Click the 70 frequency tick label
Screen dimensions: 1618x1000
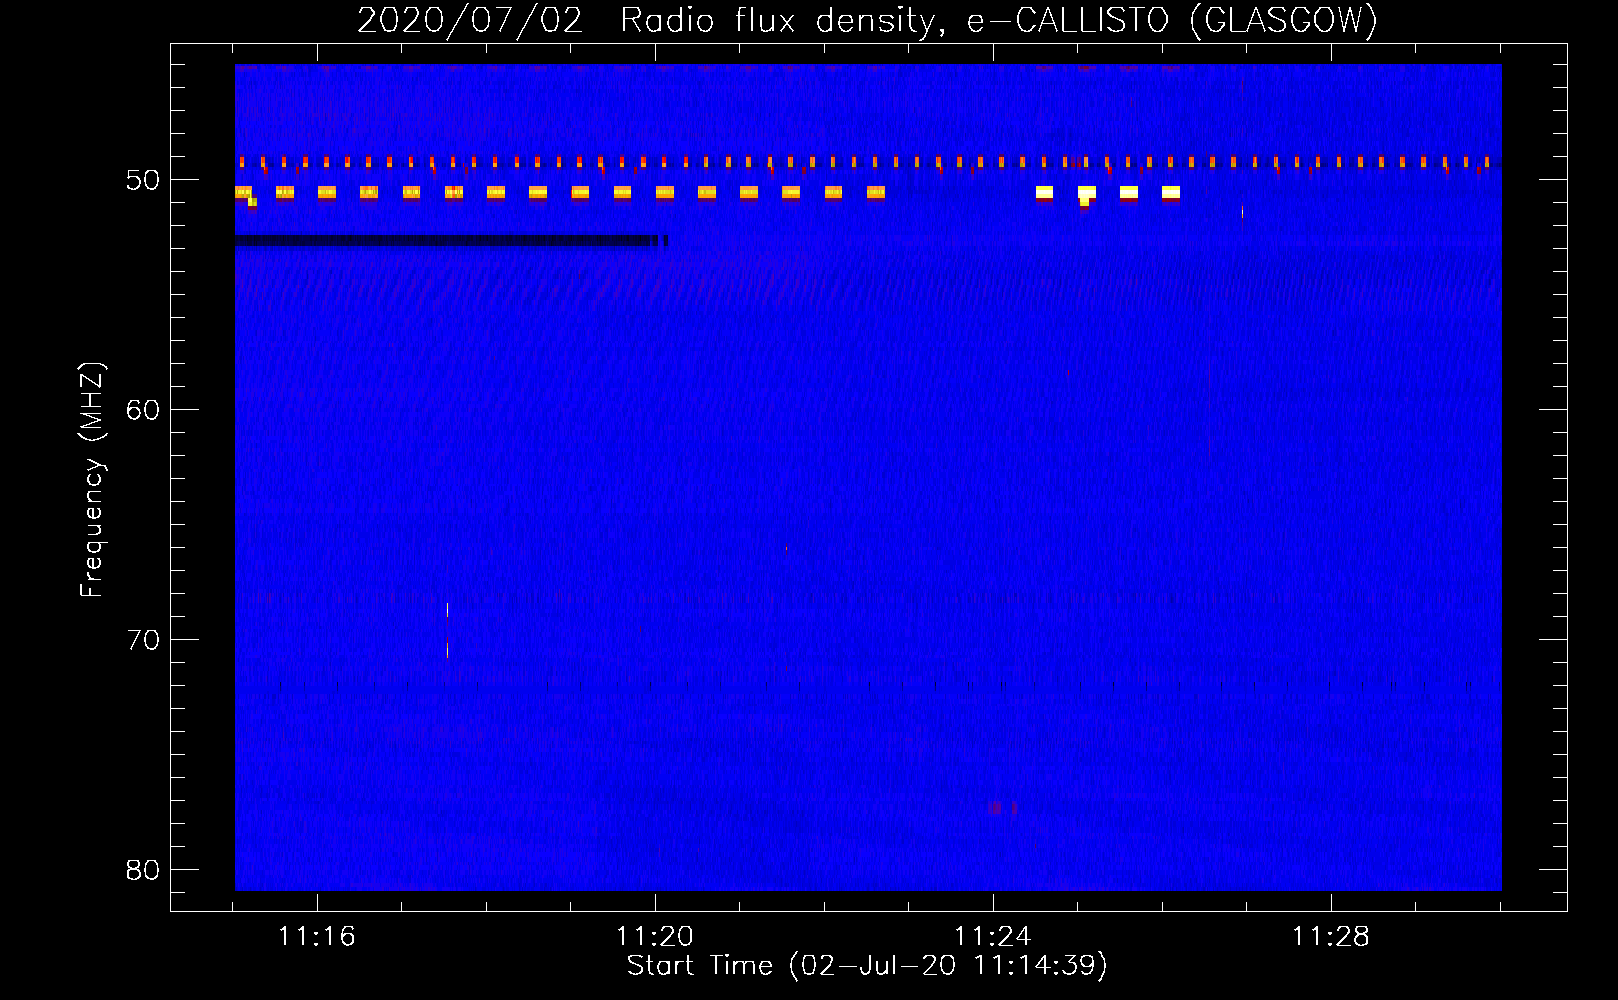click(x=143, y=640)
